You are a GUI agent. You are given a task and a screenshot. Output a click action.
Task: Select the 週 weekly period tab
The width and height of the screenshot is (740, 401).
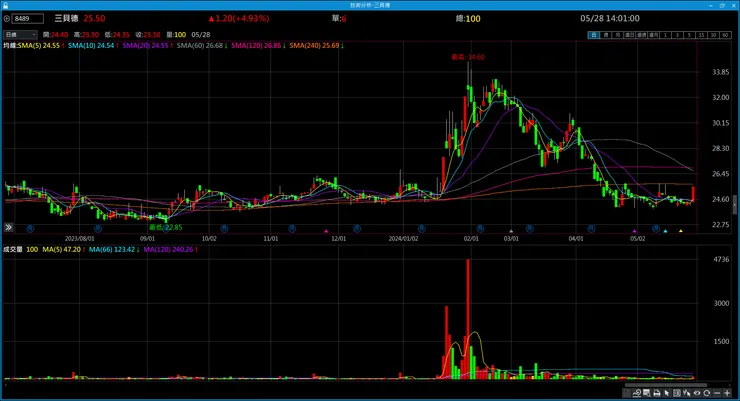[x=605, y=35]
